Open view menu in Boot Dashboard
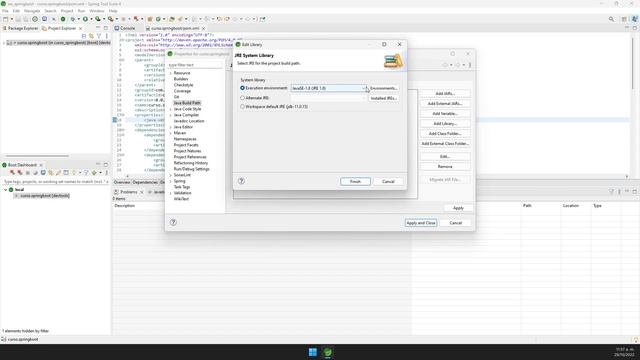640x360 pixels. 107,173
